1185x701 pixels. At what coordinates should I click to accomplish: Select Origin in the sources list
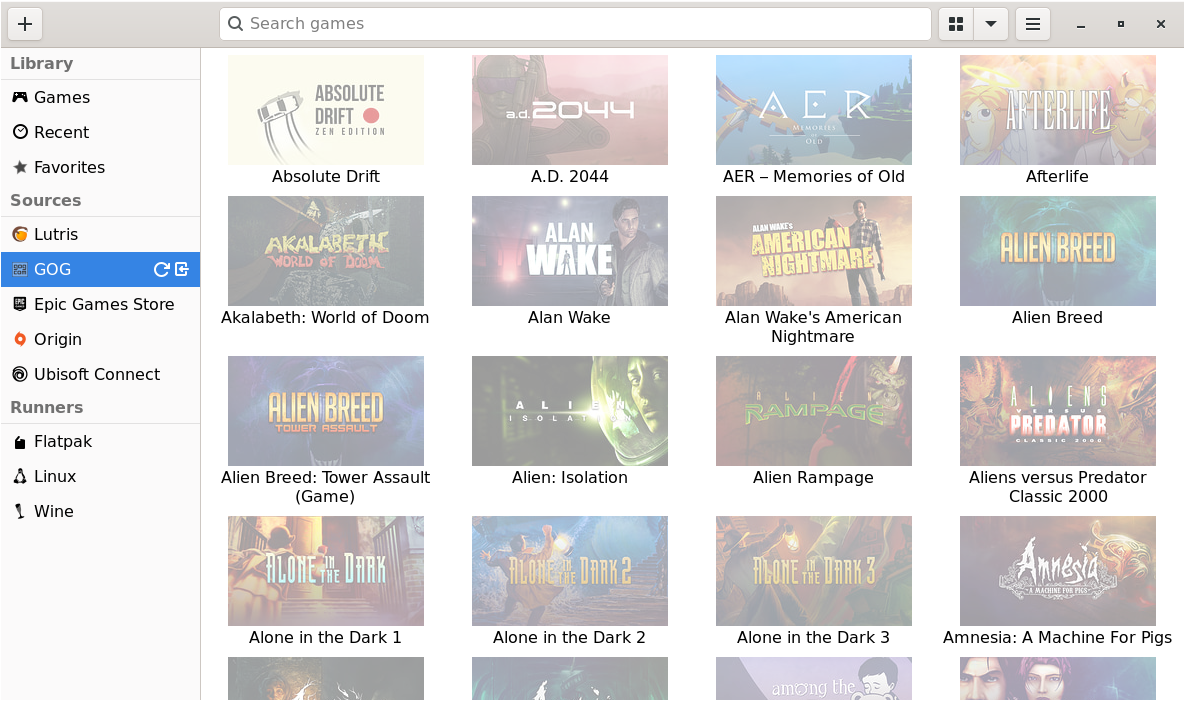pos(58,339)
